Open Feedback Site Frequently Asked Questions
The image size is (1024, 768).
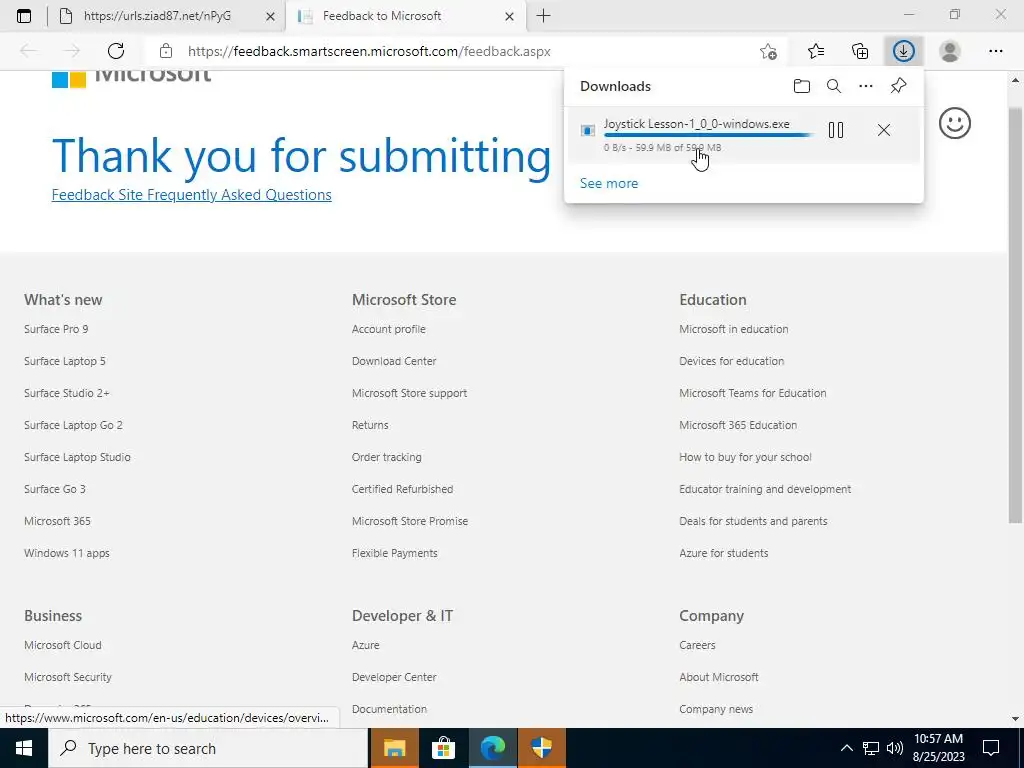pyautogui.click(x=191, y=195)
